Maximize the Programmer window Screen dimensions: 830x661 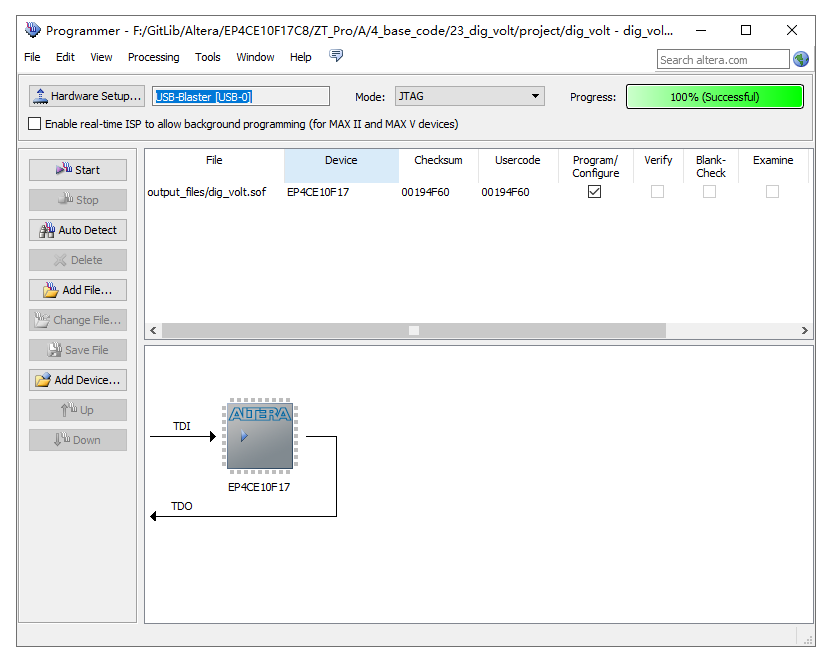pyautogui.click(x=746, y=30)
